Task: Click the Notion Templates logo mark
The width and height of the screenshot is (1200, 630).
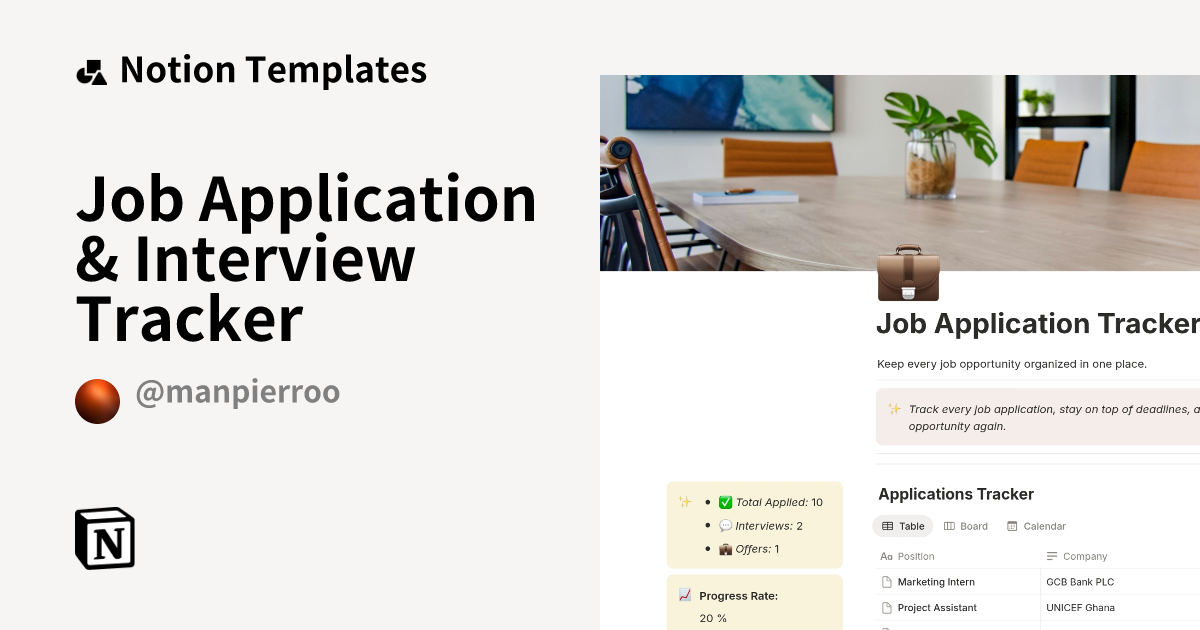Action: point(91,69)
